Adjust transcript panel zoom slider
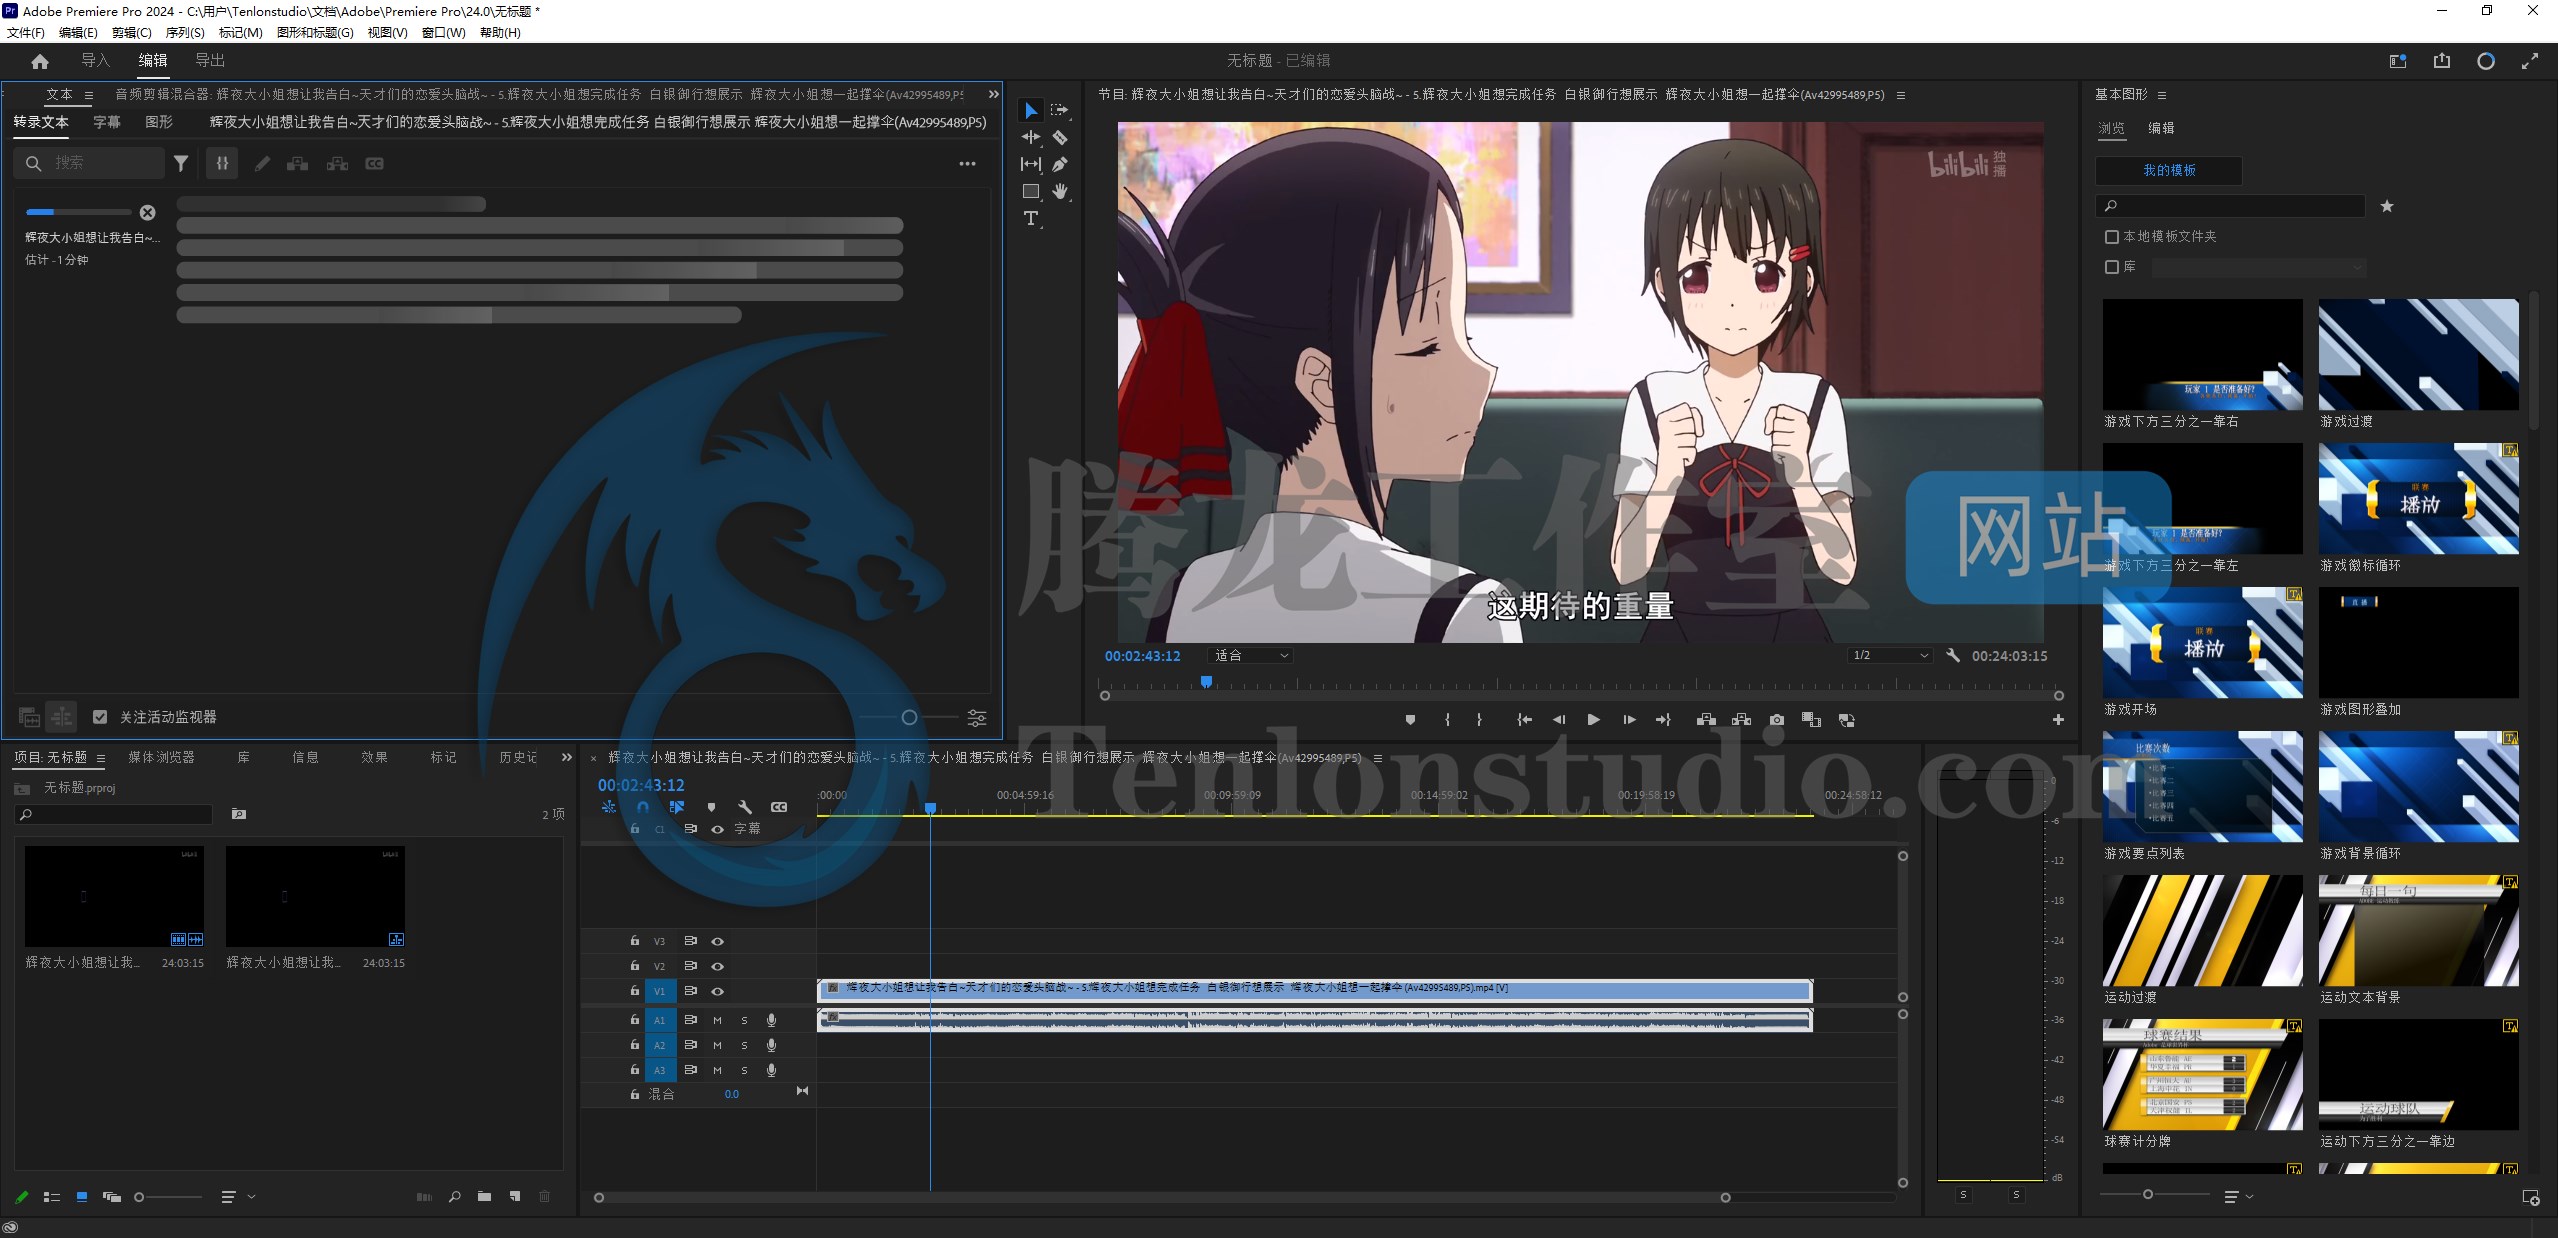Screen dimensions: 2558x1238 tap(909, 717)
